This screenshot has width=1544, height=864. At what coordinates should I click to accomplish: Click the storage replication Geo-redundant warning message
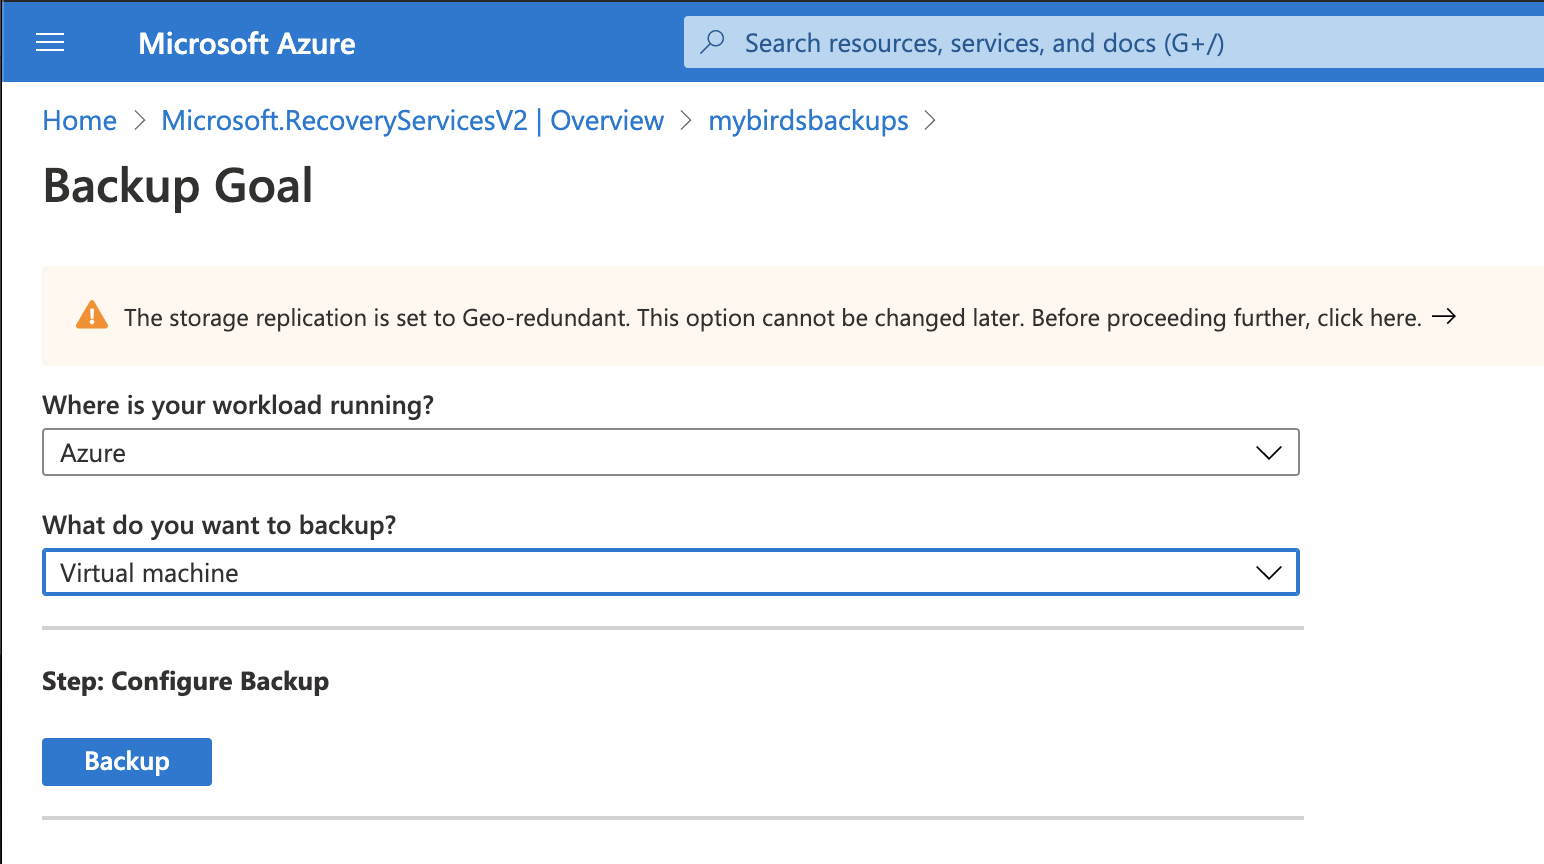(x=772, y=318)
